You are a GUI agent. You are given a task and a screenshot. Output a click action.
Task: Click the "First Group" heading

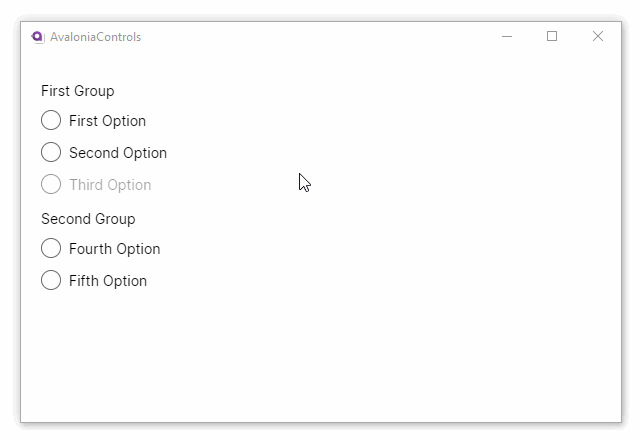coord(78,91)
